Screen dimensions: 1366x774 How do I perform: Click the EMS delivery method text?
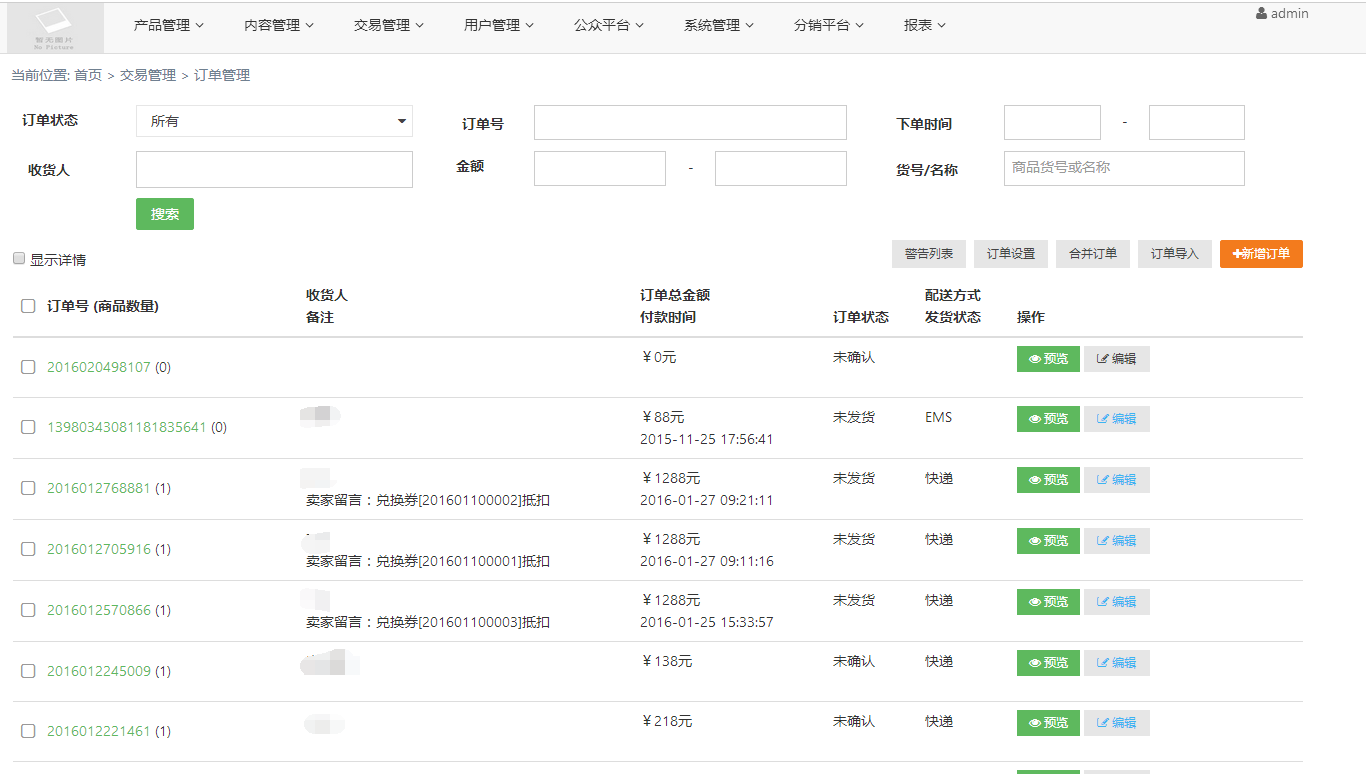point(938,417)
